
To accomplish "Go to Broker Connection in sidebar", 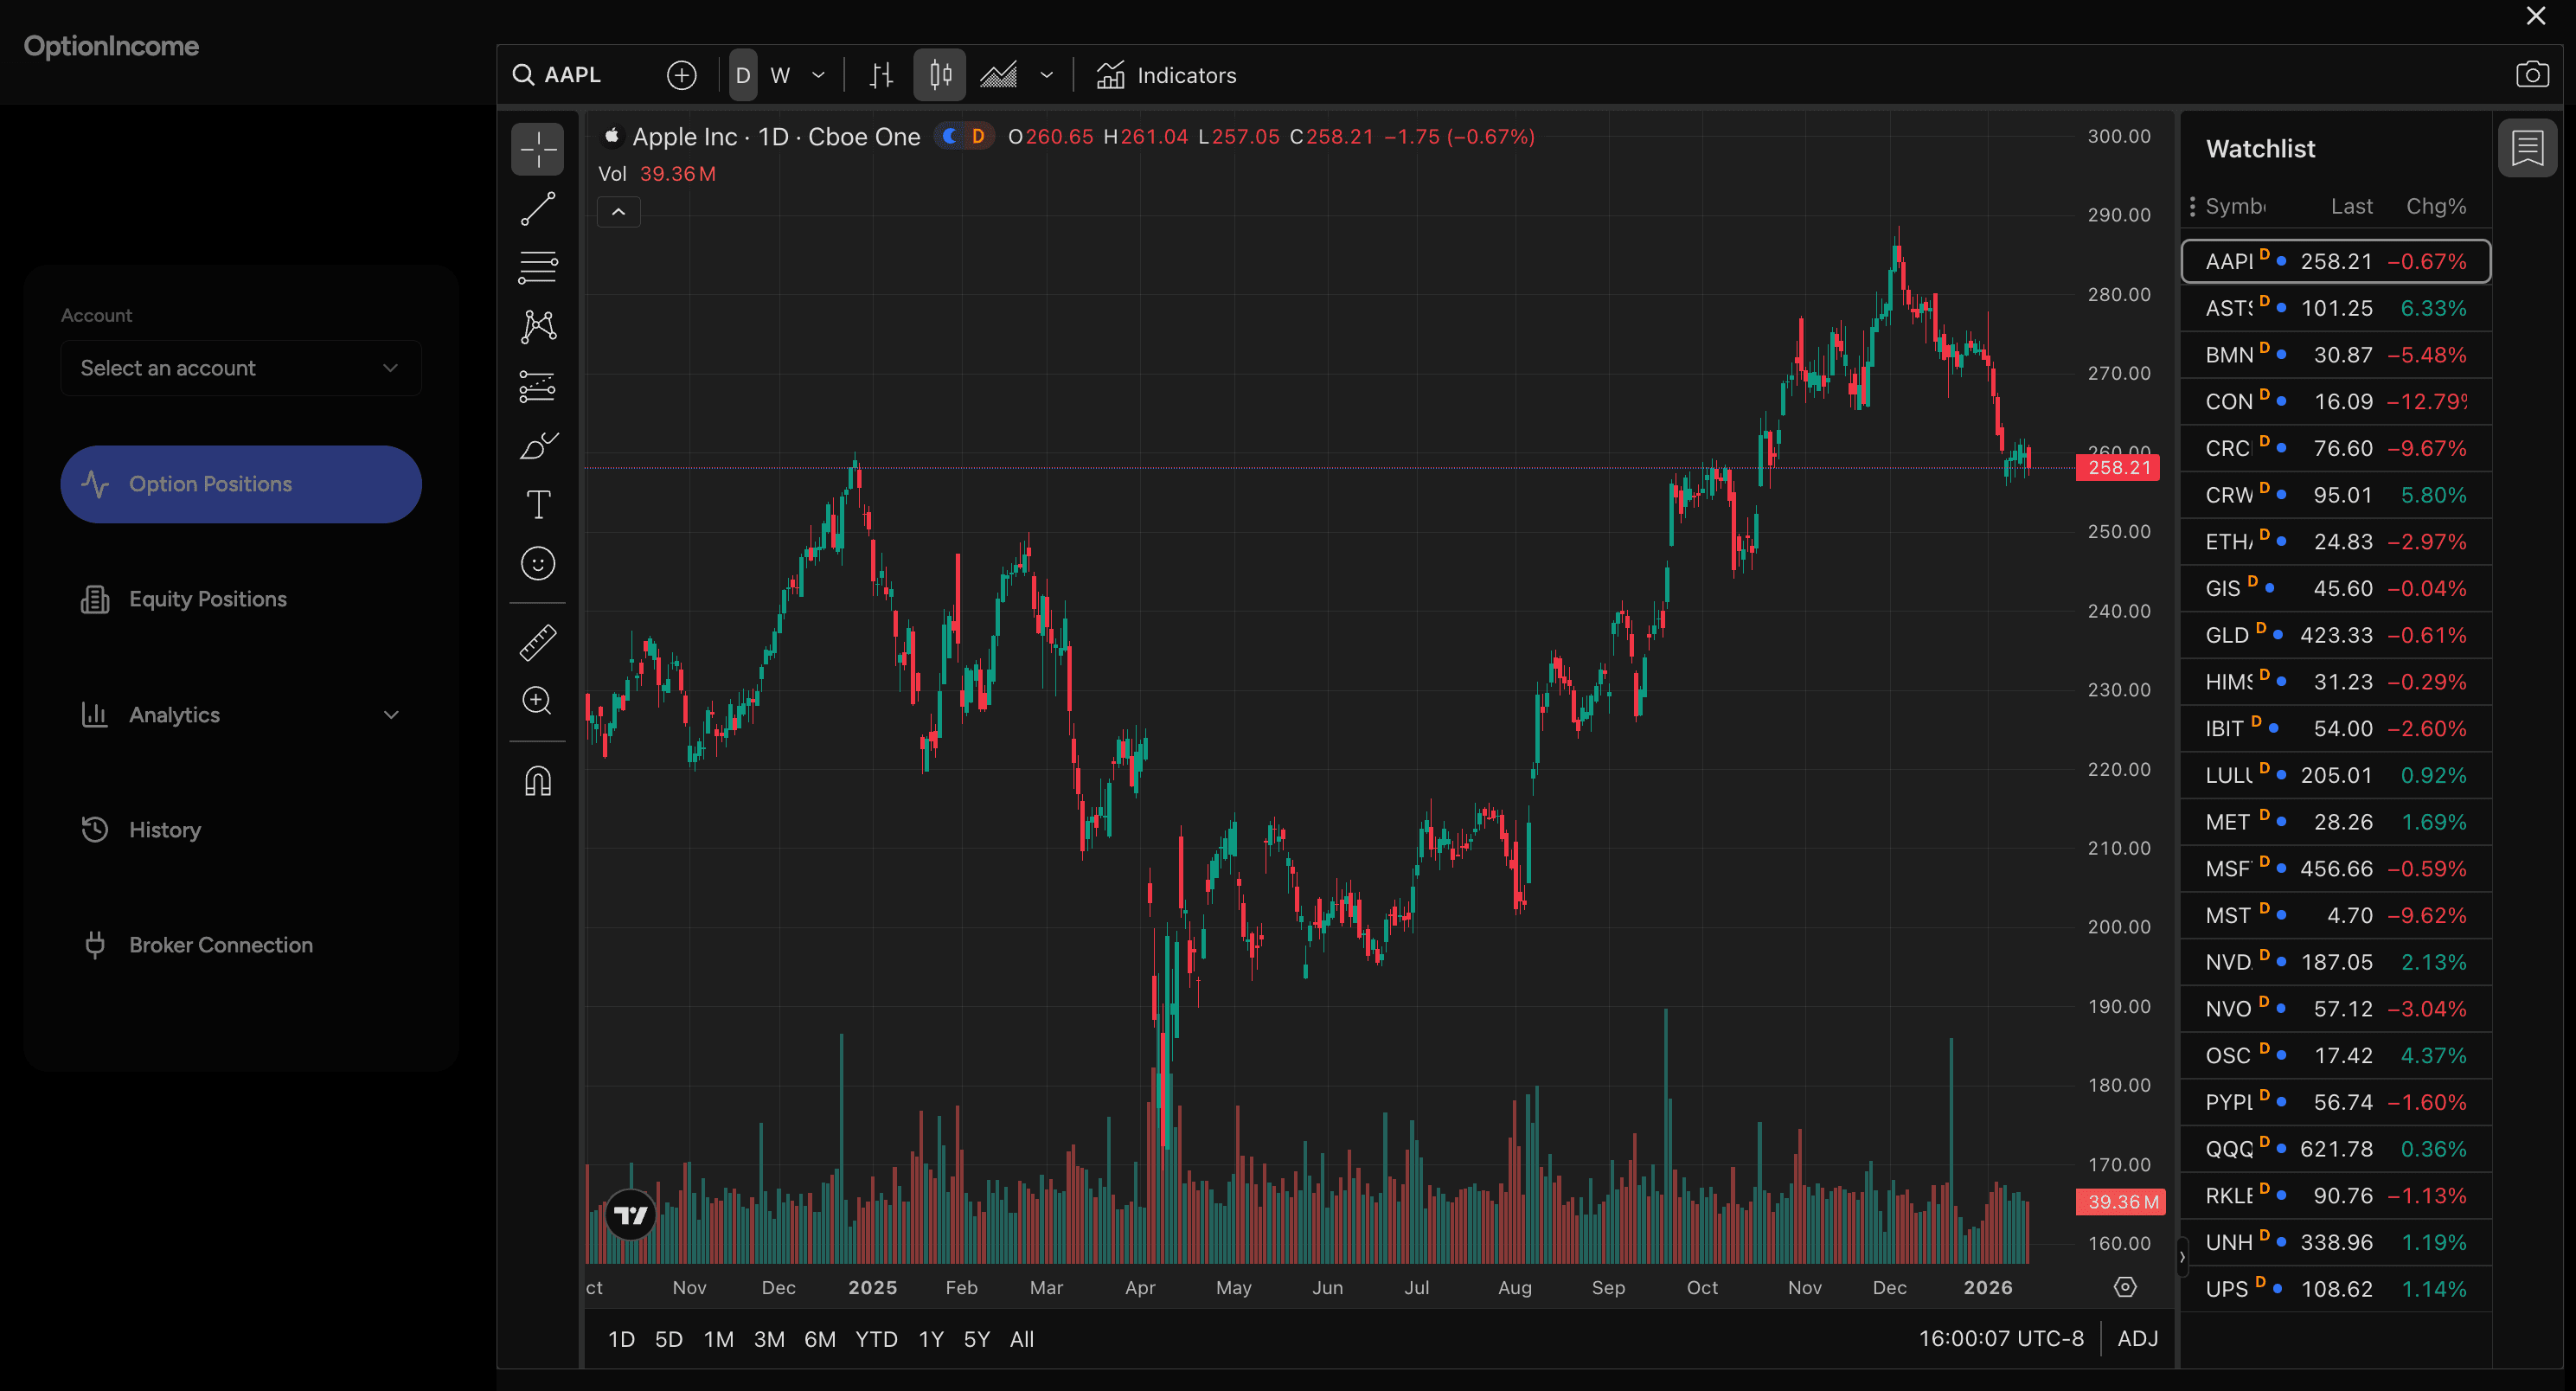I will pos(220,944).
